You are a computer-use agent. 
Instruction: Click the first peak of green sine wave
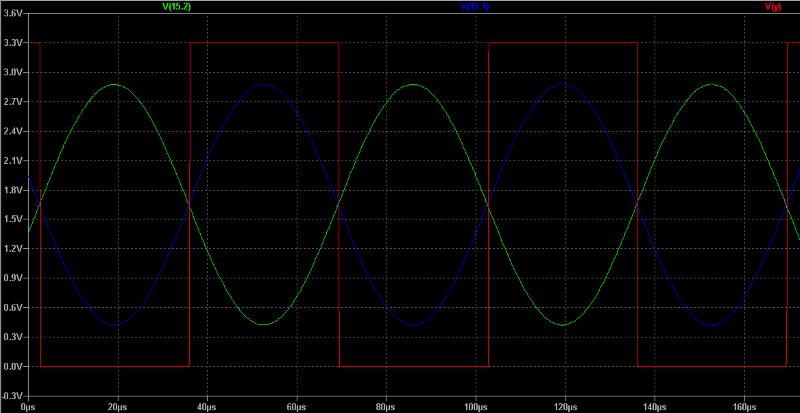[x=115, y=85]
